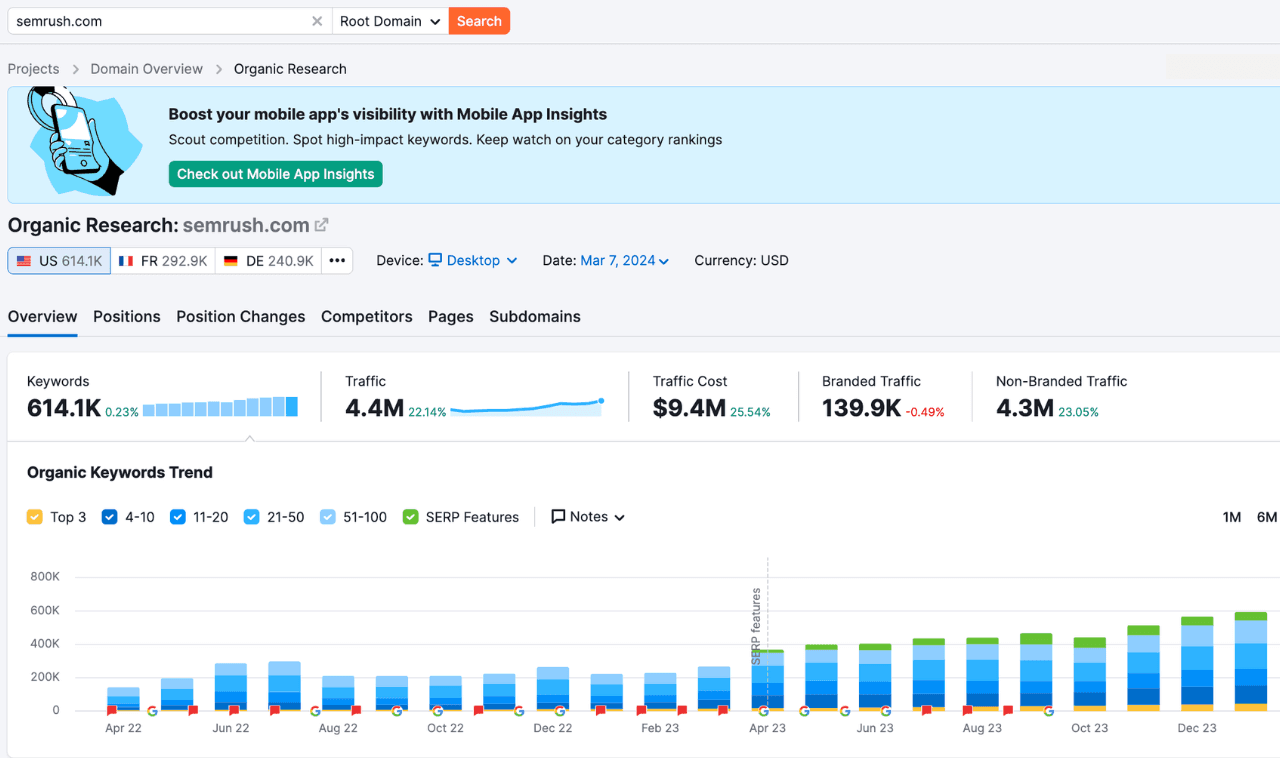Screen dimensions: 1280x758
Task: Click the Notes speech-bubble icon
Action: tap(559, 517)
